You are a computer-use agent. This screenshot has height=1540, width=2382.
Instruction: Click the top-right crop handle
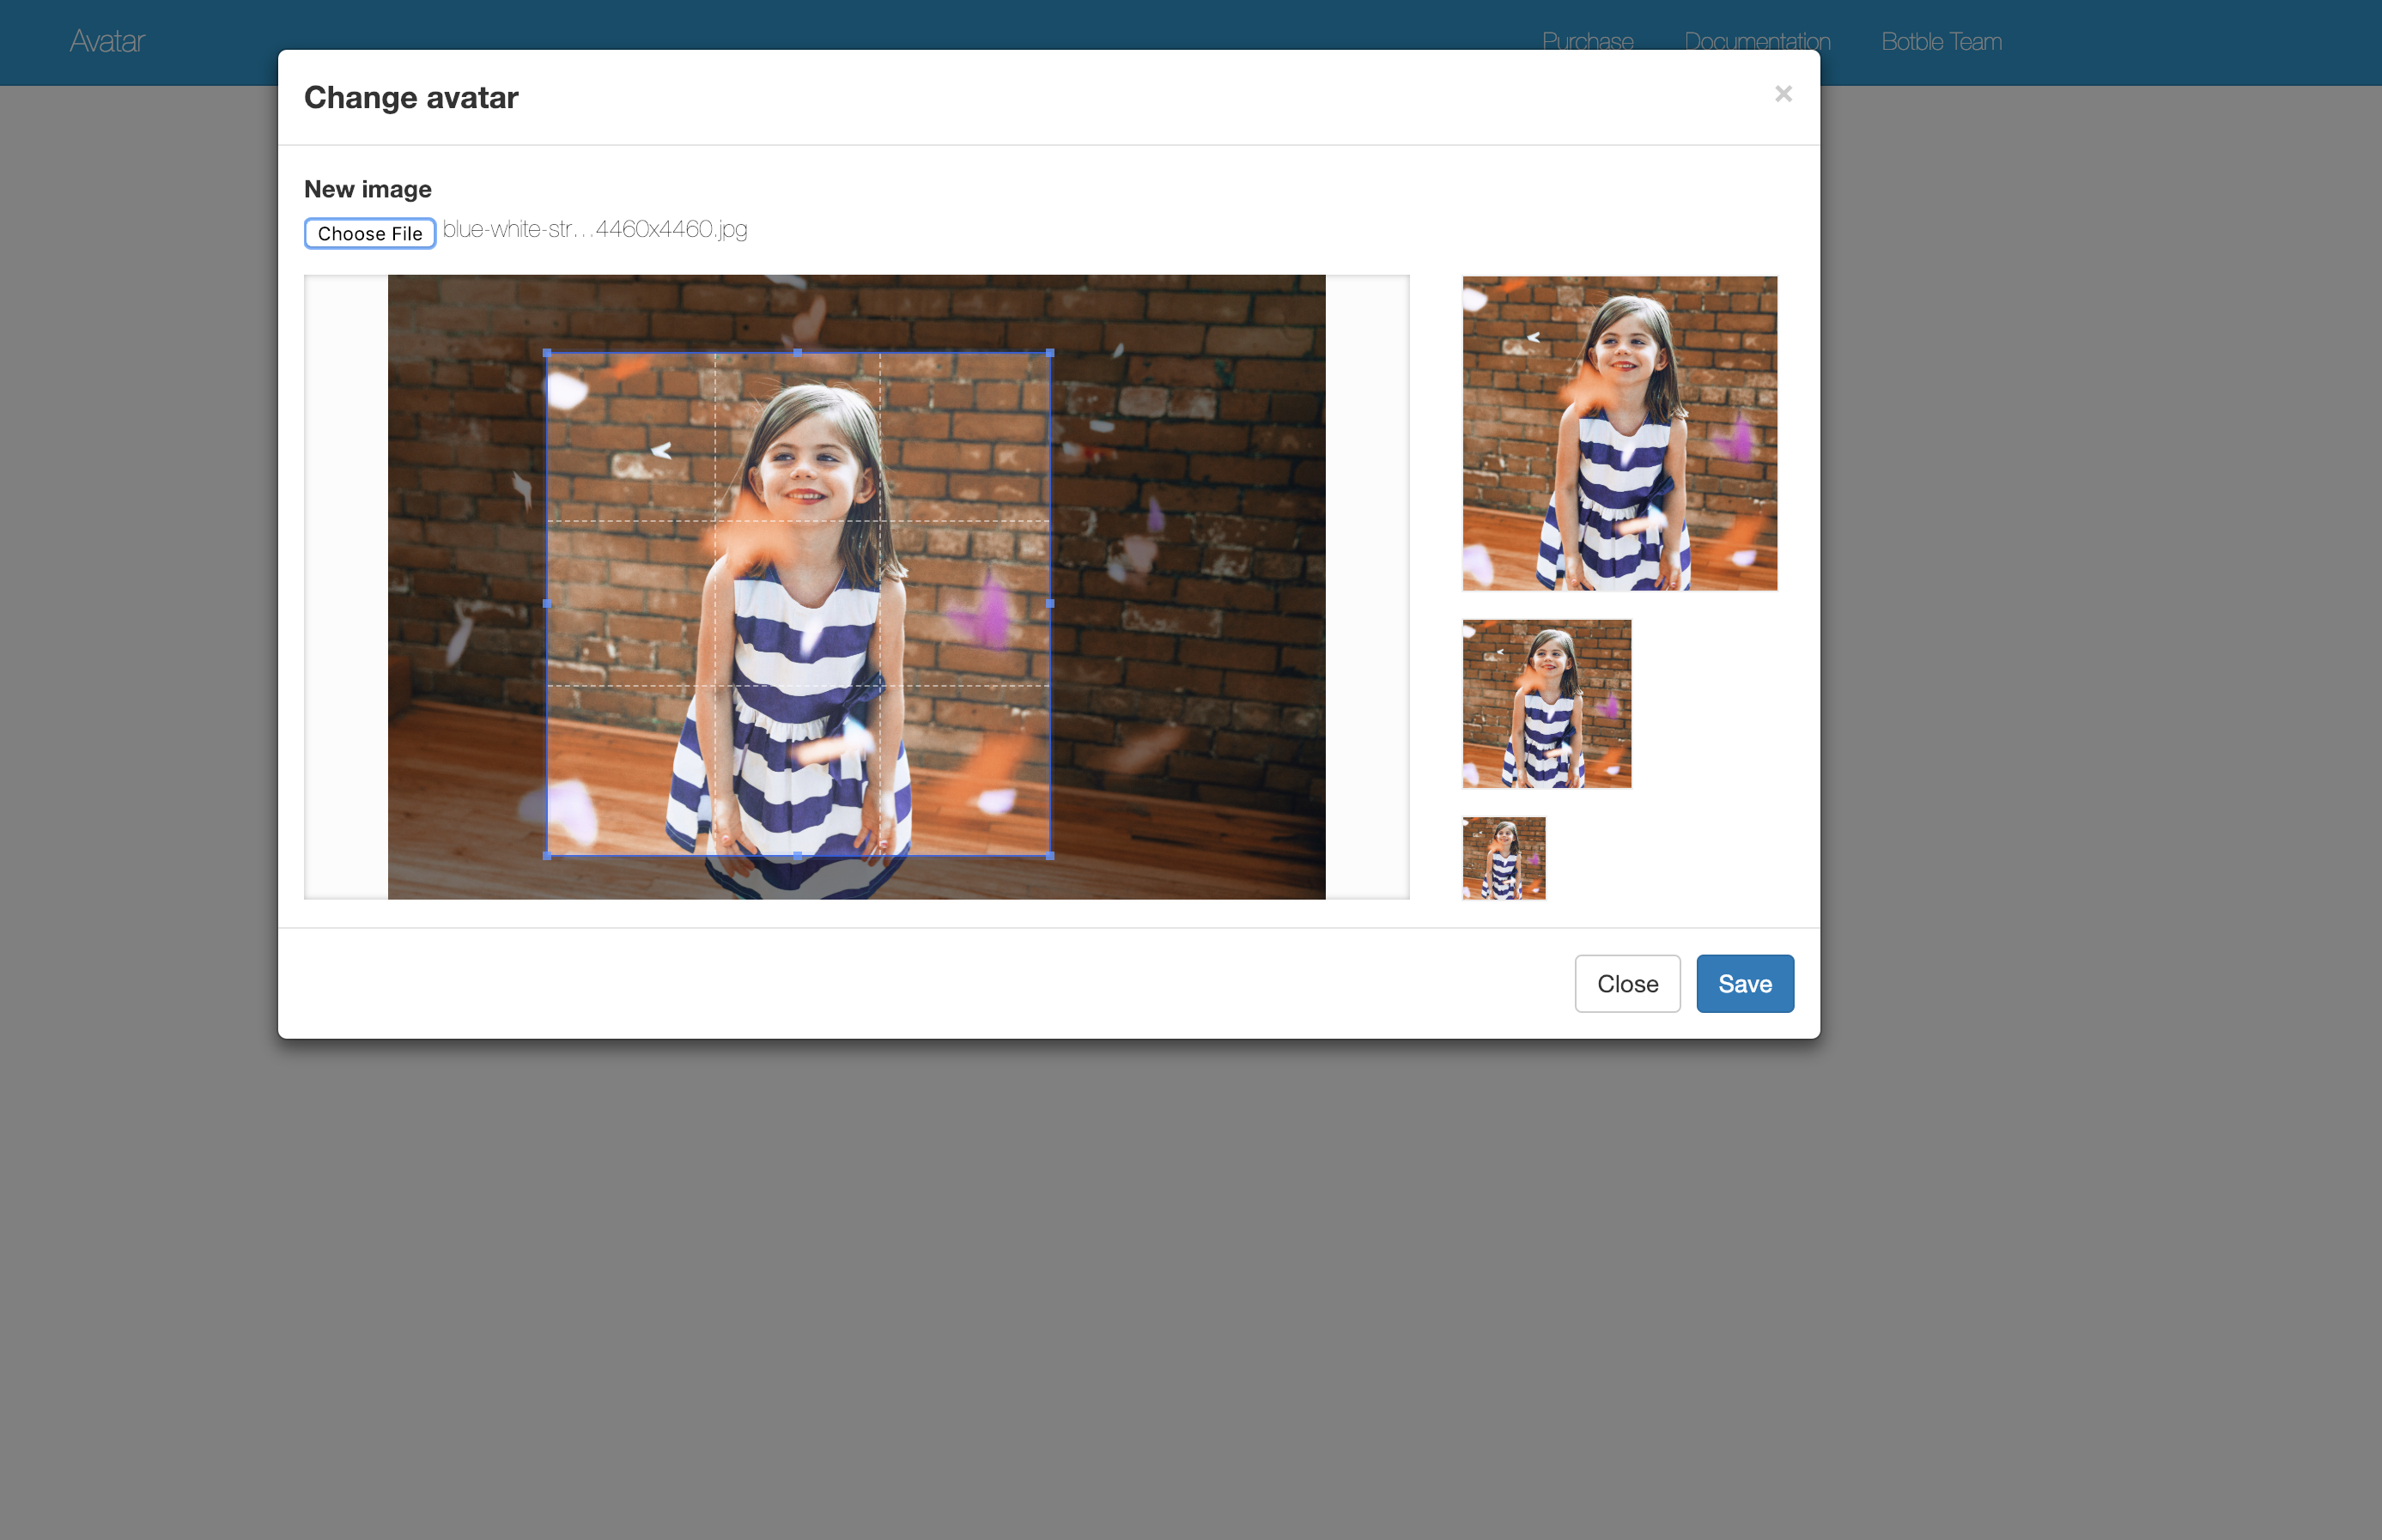click(x=1050, y=353)
